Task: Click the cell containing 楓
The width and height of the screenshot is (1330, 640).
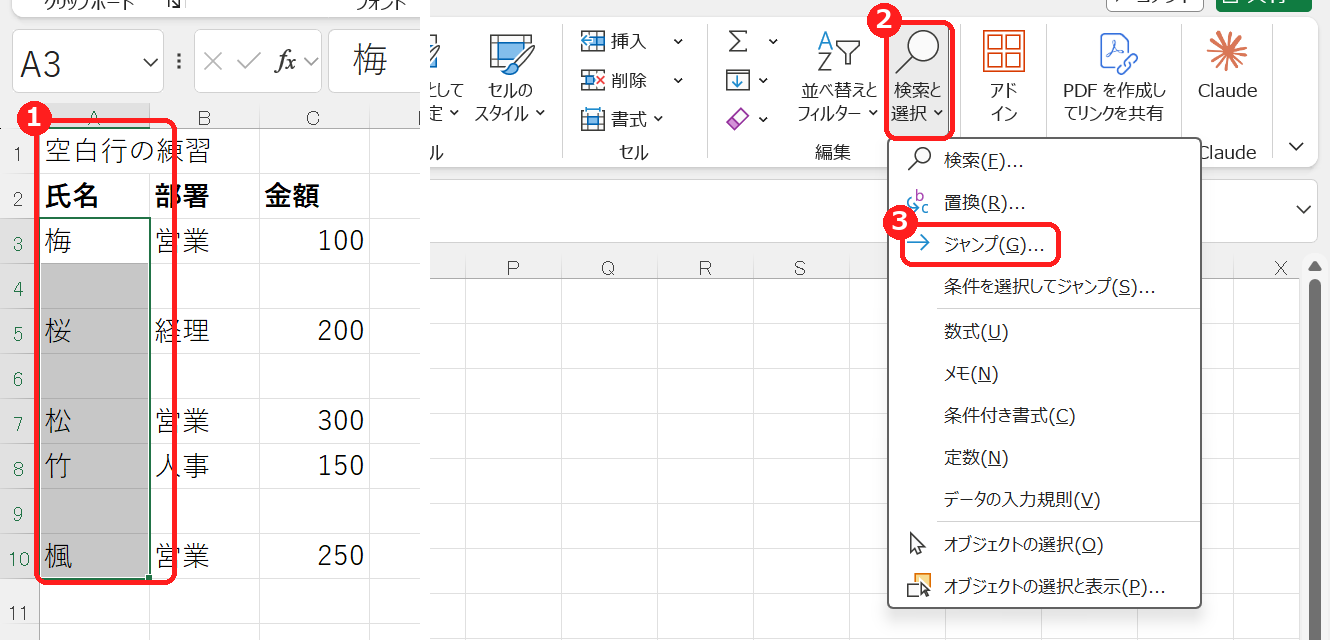Action: tap(94, 556)
